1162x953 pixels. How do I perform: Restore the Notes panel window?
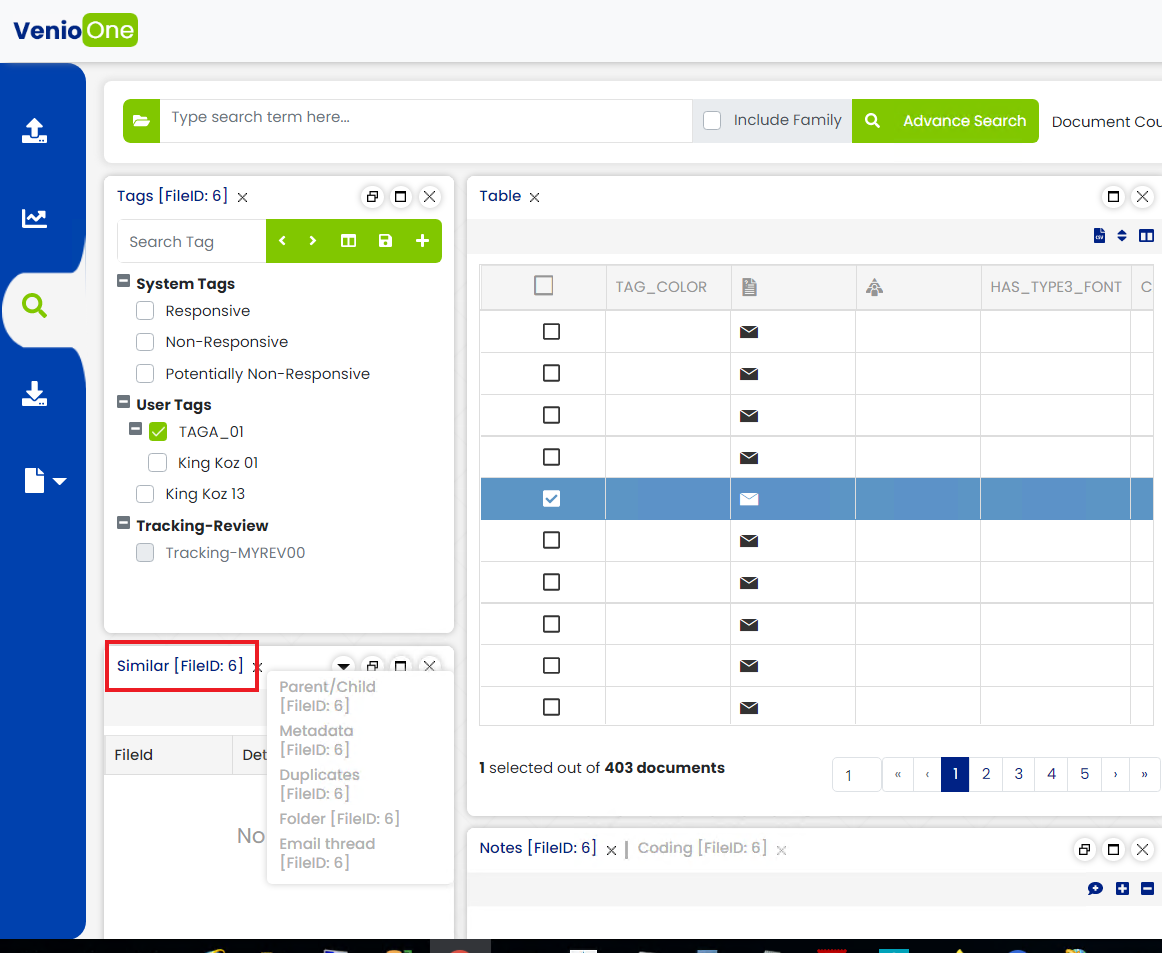1084,849
